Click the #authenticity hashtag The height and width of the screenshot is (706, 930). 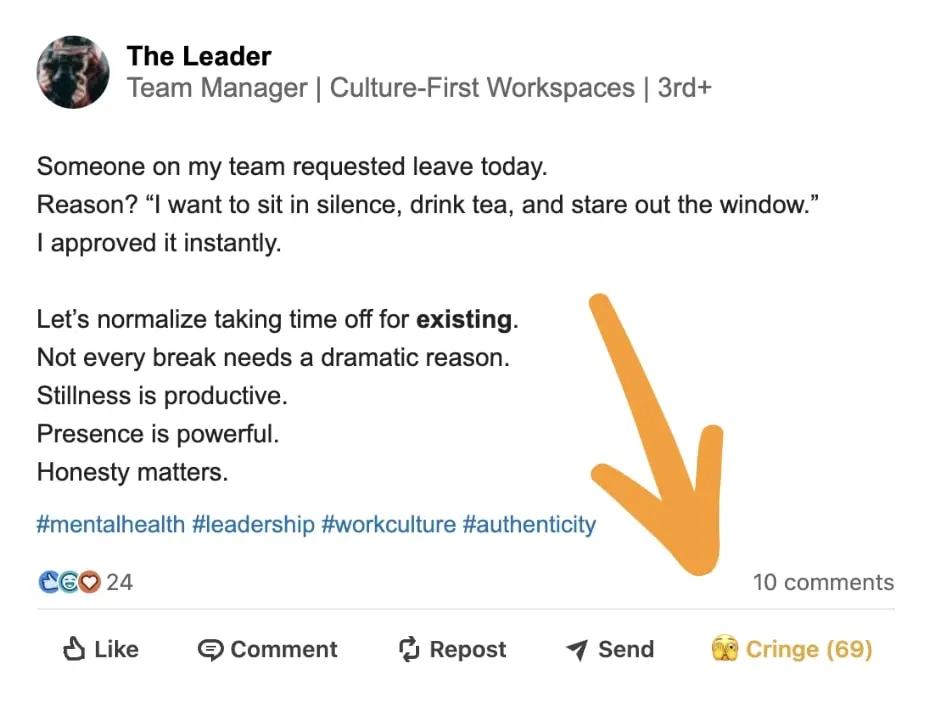tap(529, 524)
